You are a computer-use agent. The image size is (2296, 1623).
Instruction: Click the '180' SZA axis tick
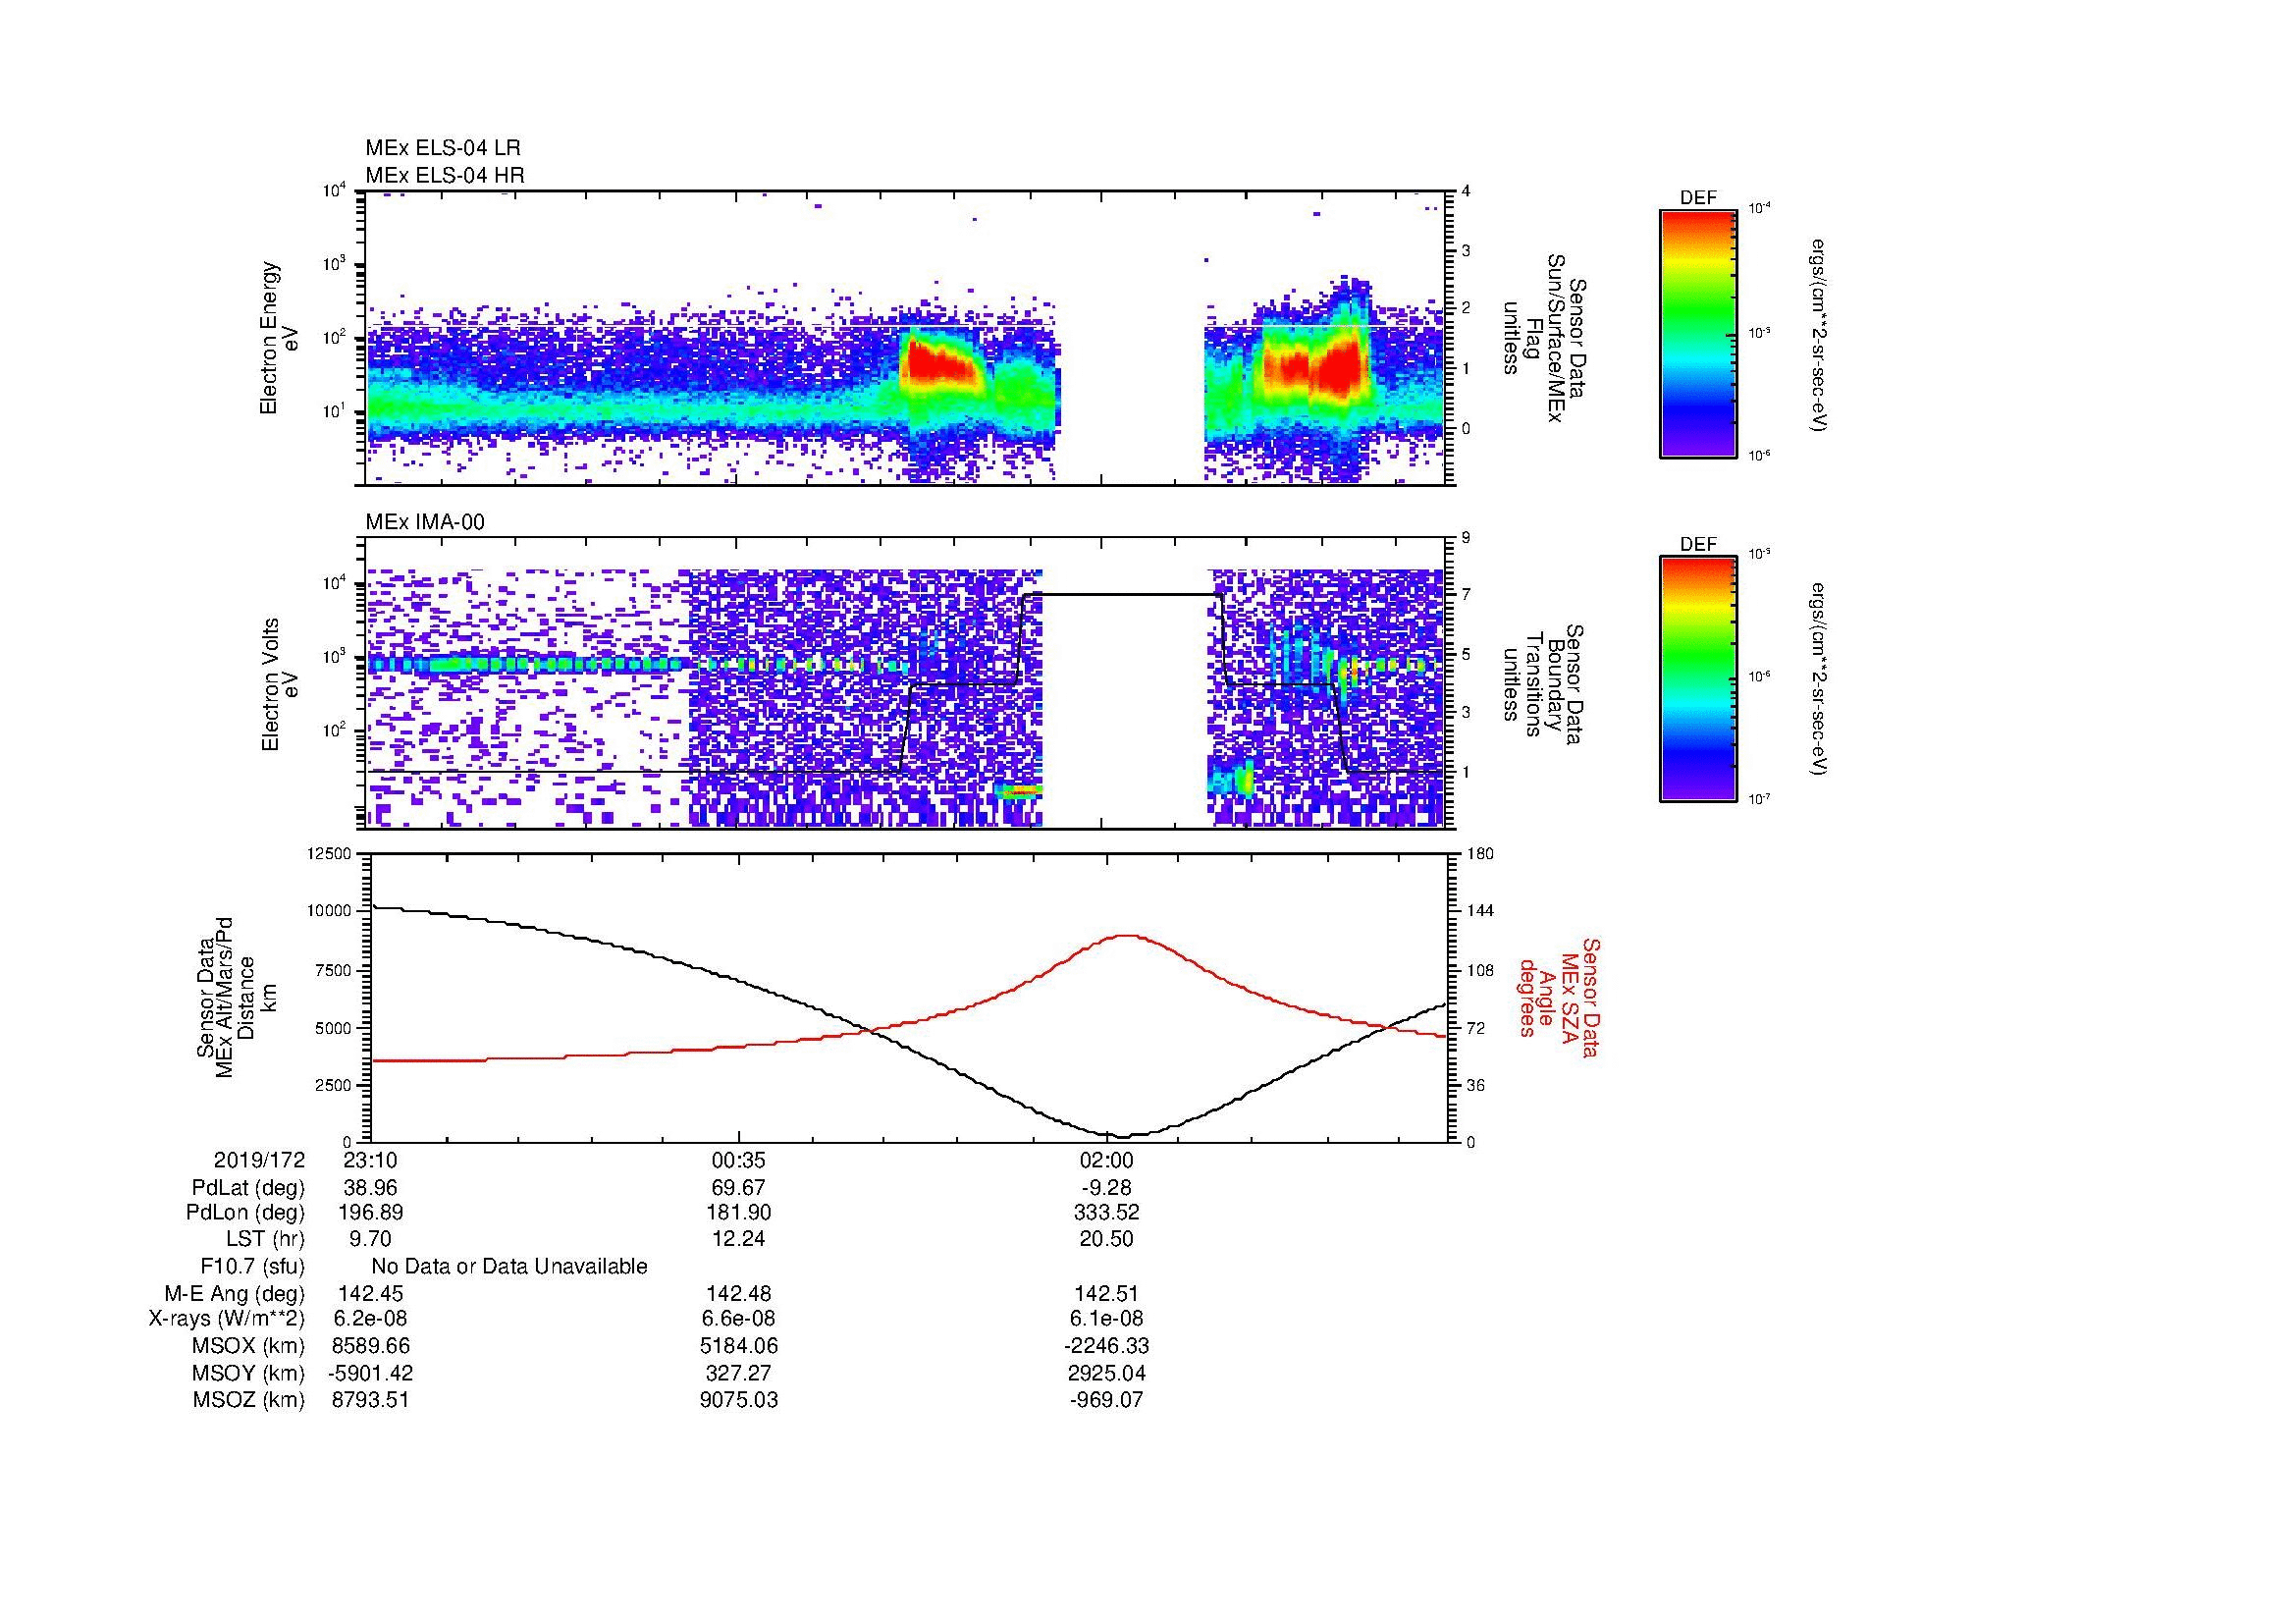click(1480, 853)
